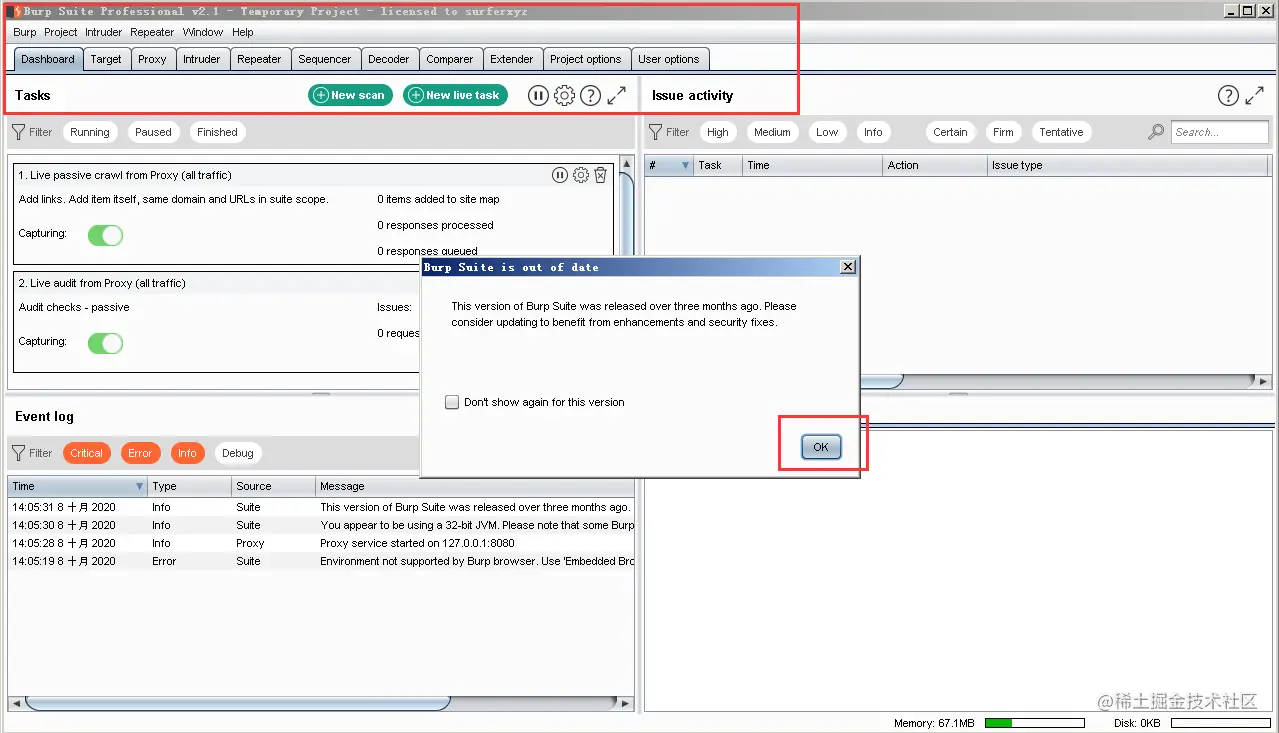Expand the Tasks panel to full screen

coord(616,95)
